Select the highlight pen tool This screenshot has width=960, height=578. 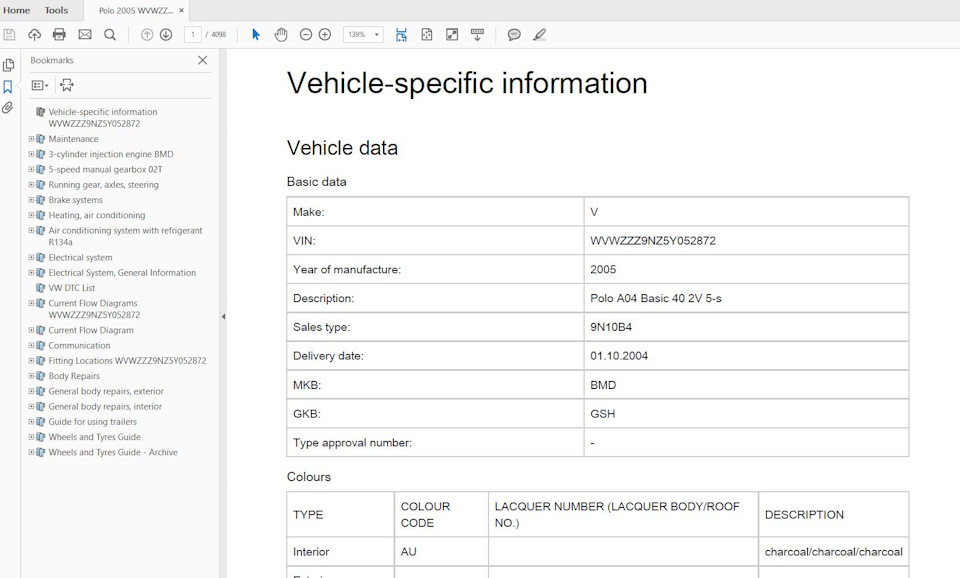tap(539, 35)
